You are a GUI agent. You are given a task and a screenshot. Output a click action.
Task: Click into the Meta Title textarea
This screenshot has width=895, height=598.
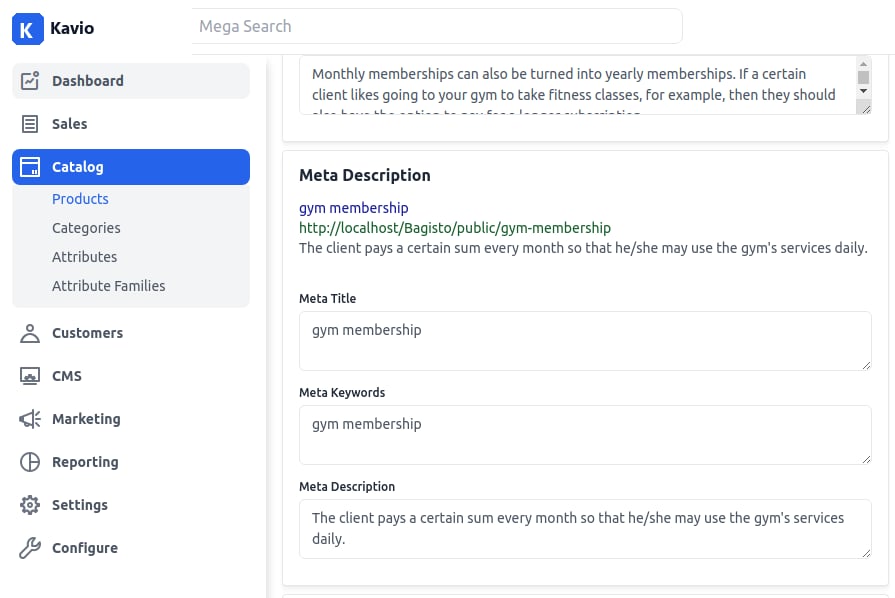tap(585, 341)
